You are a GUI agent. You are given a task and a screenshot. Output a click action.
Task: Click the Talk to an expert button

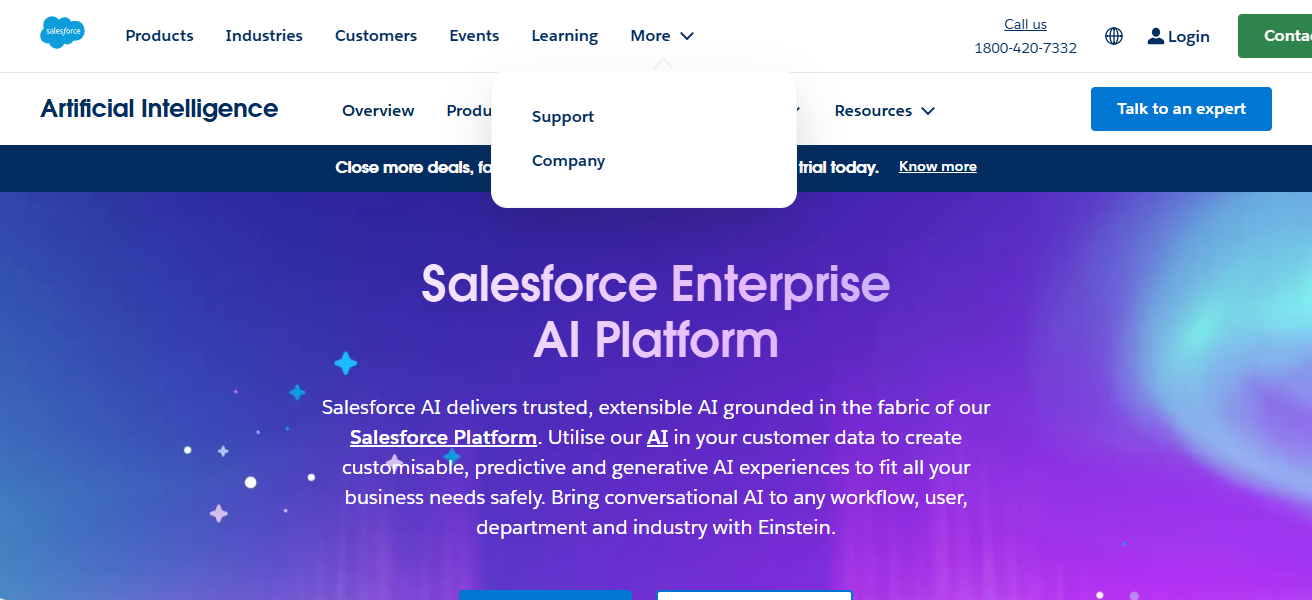coord(1181,108)
